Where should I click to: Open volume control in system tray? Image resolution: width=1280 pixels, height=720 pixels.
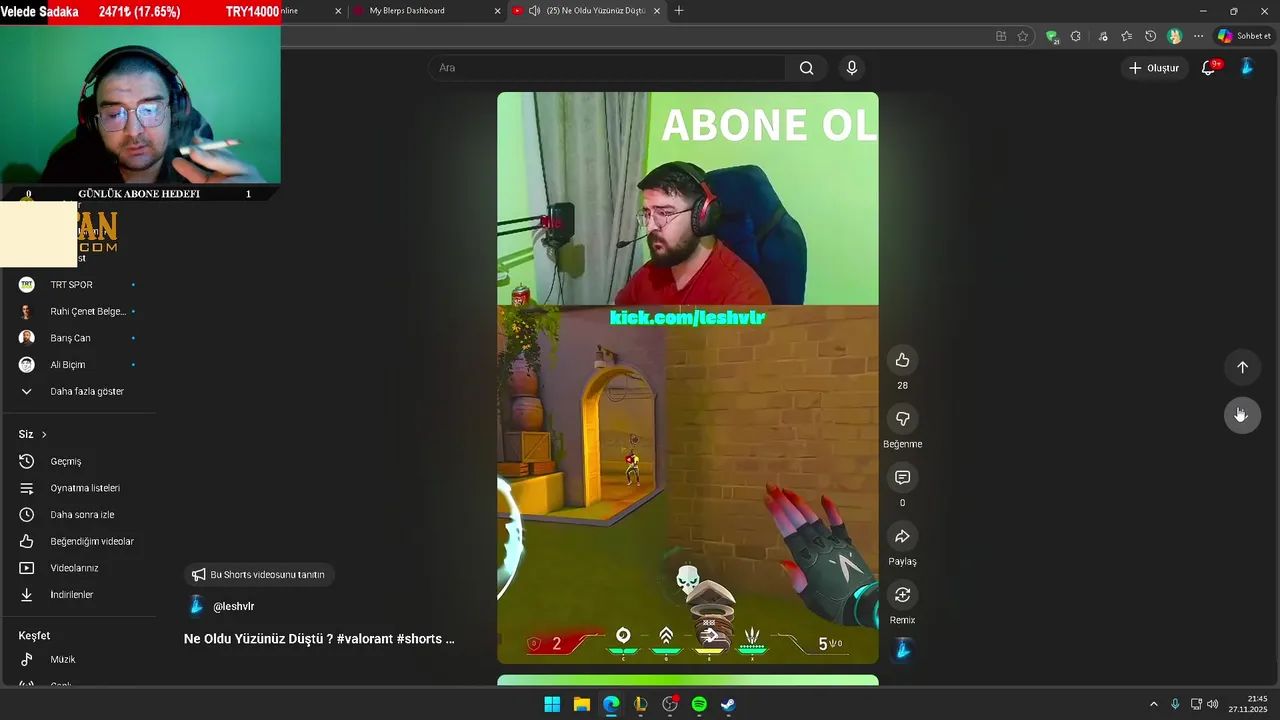pyautogui.click(x=1213, y=704)
